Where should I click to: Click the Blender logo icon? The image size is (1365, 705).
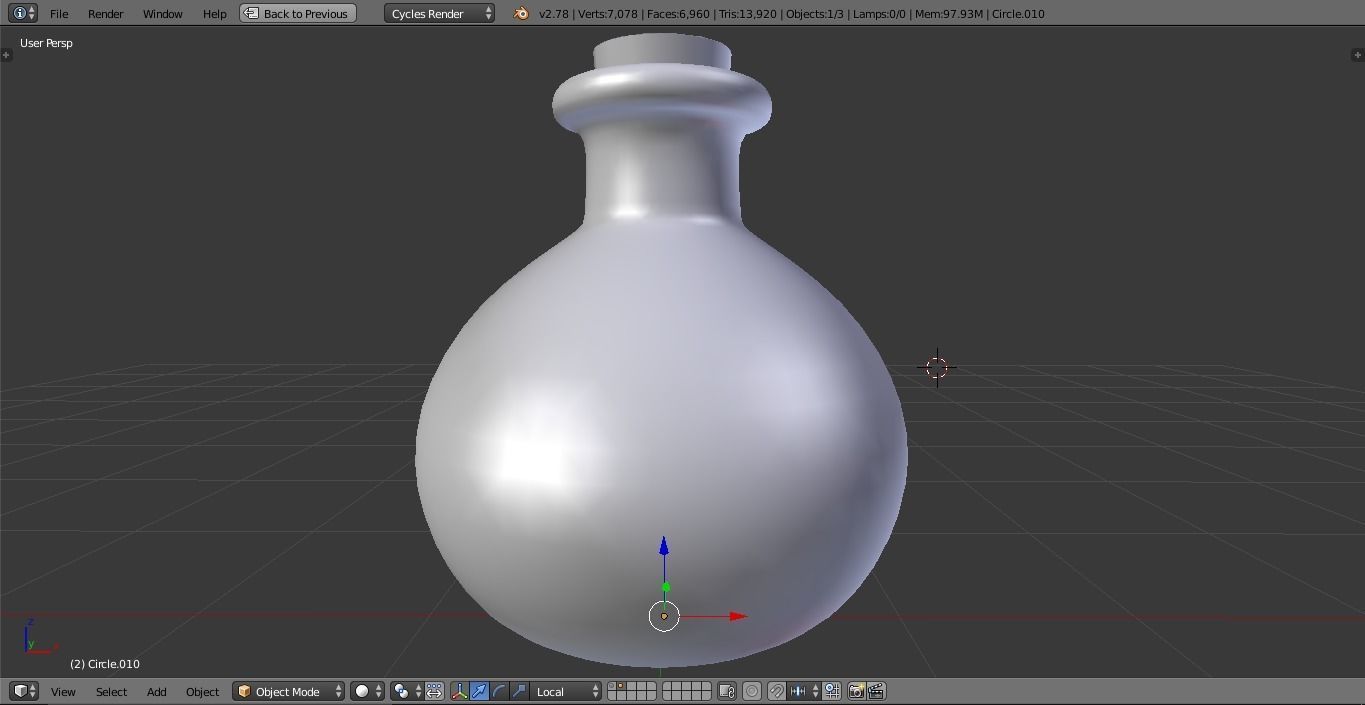pyautogui.click(x=520, y=13)
